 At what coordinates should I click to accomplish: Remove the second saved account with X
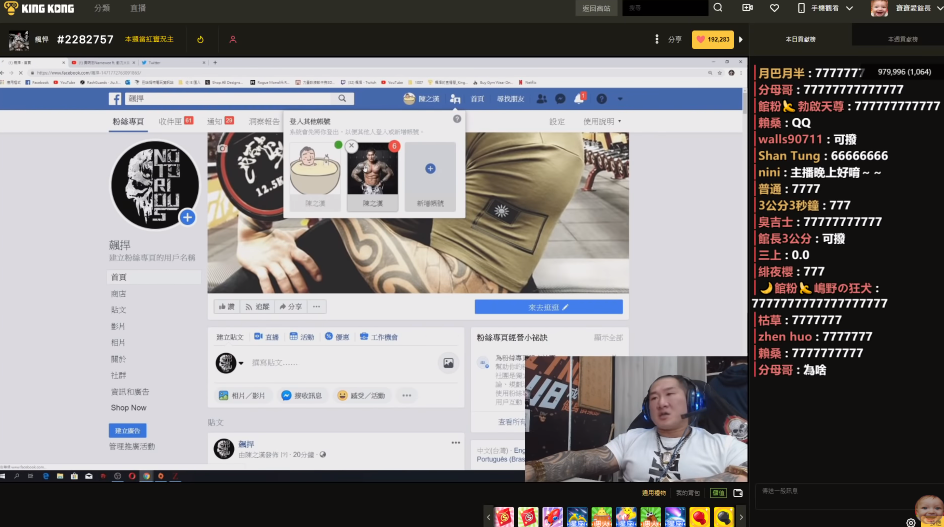coord(352,146)
